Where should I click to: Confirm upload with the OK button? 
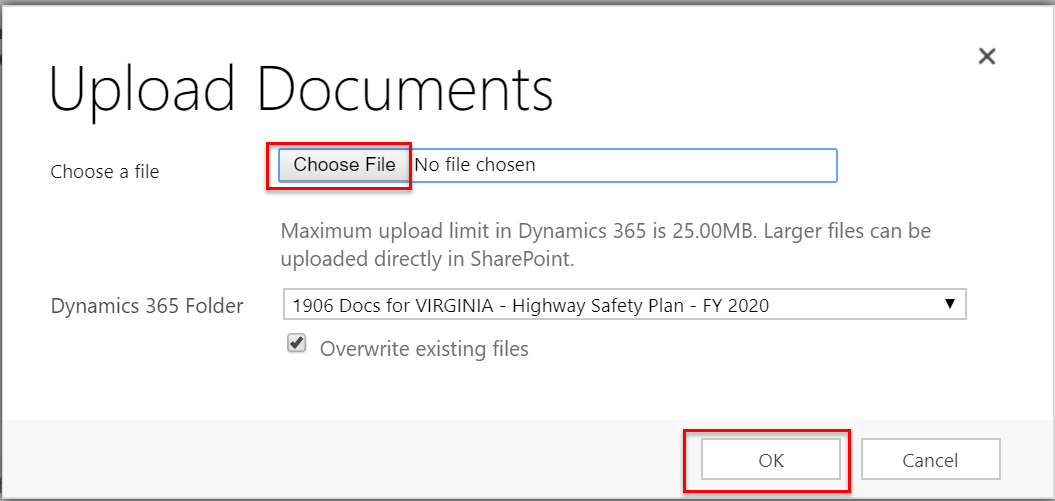[x=770, y=460]
